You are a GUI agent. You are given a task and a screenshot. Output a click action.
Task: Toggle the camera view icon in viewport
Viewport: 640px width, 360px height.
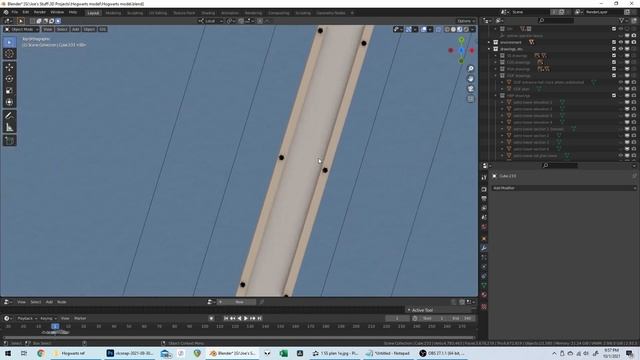471,89
